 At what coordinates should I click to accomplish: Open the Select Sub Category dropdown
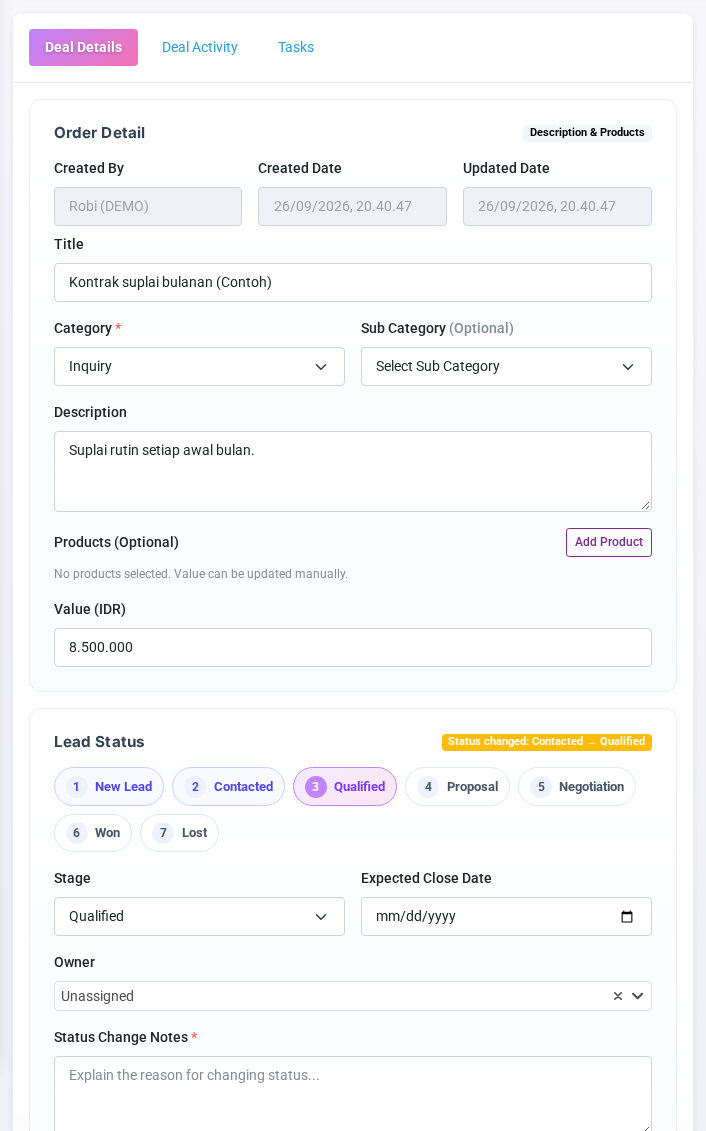(x=506, y=366)
